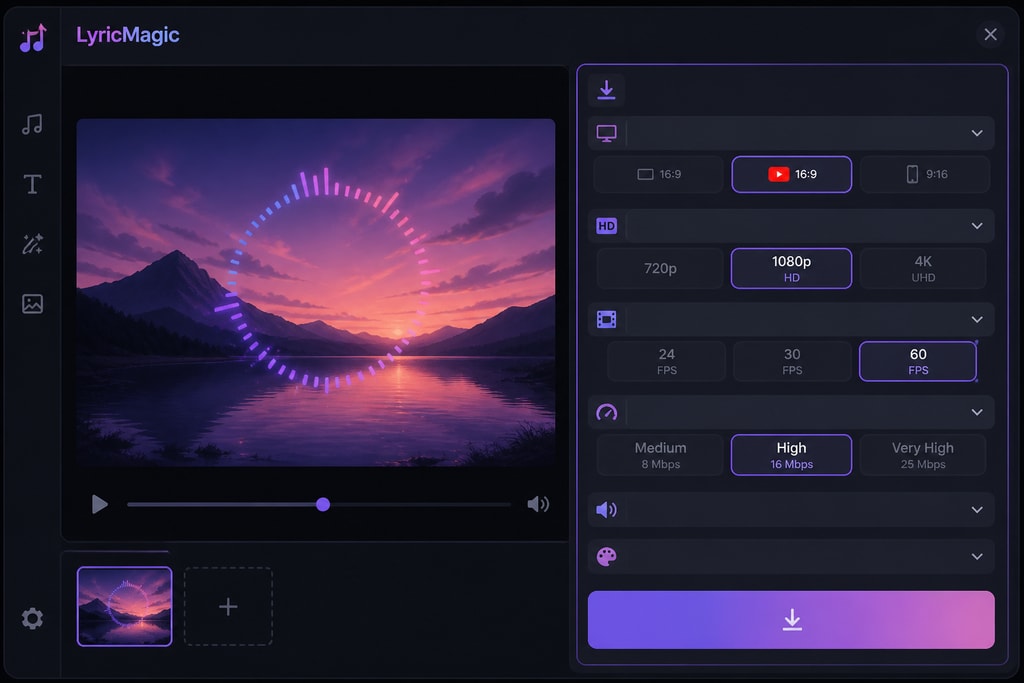Image resolution: width=1024 pixels, height=683 pixels.
Task: Add a new scene with plus tile
Action: point(228,607)
